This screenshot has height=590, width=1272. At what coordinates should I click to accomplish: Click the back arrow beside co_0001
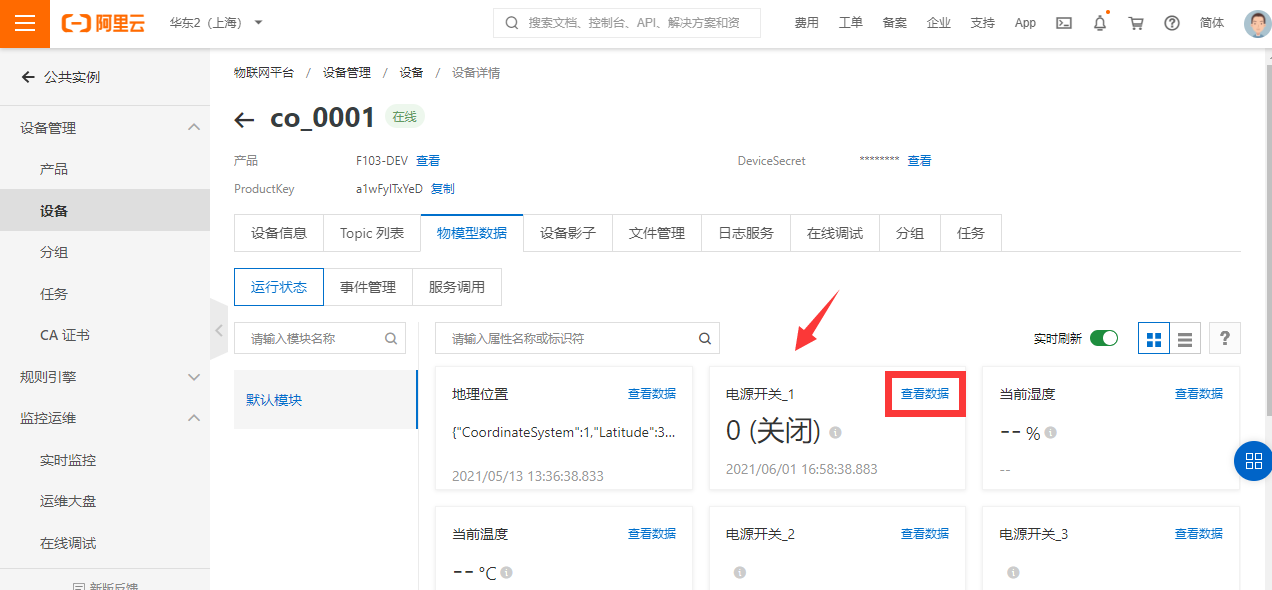tap(244, 120)
